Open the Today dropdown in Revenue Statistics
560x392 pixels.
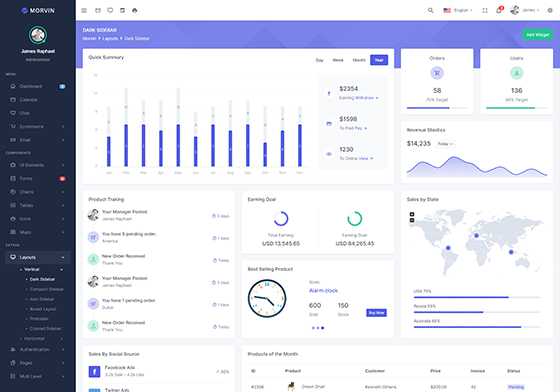click(445, 144)
